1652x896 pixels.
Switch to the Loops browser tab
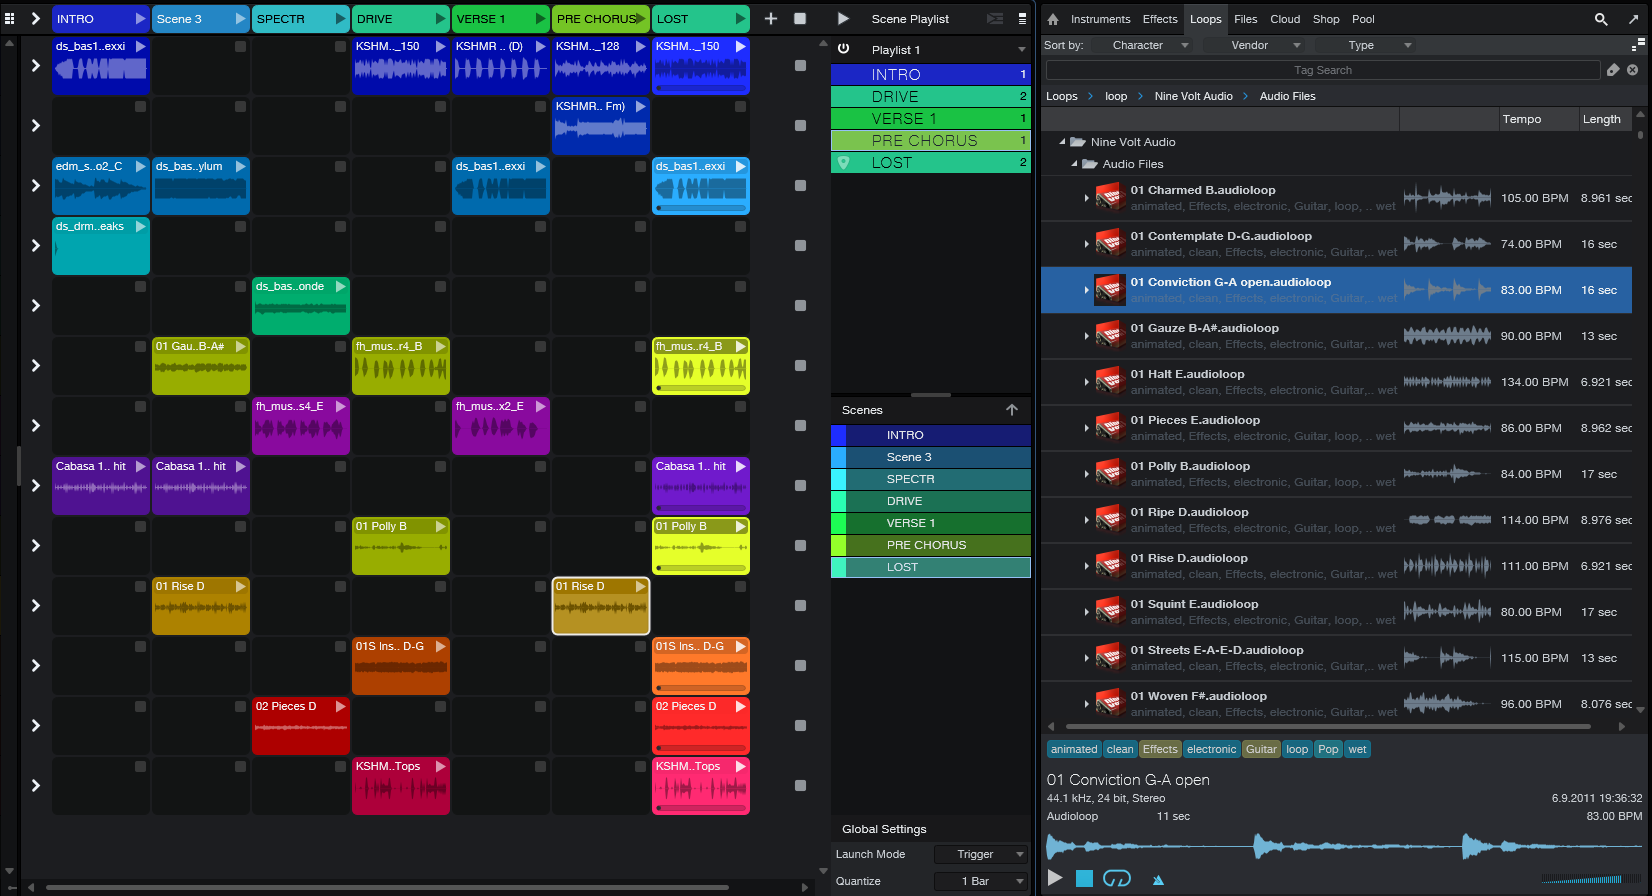tap(1206, 19)
